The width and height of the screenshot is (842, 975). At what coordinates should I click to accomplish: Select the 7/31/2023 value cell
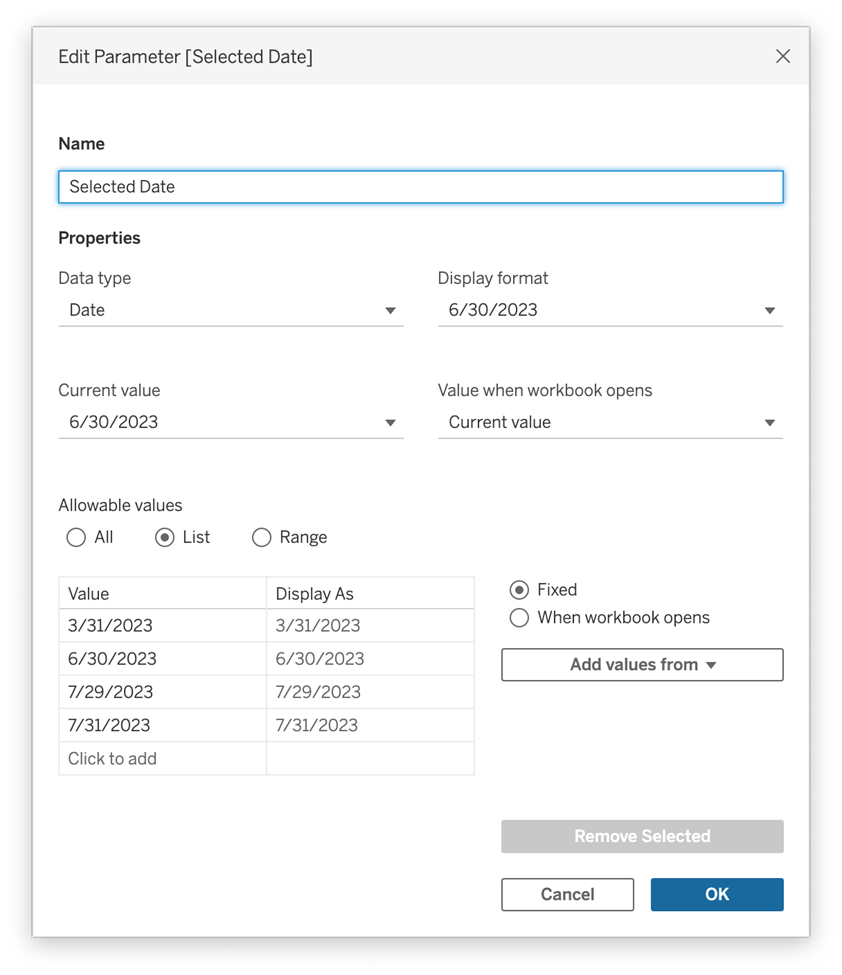tap(163, 725)
